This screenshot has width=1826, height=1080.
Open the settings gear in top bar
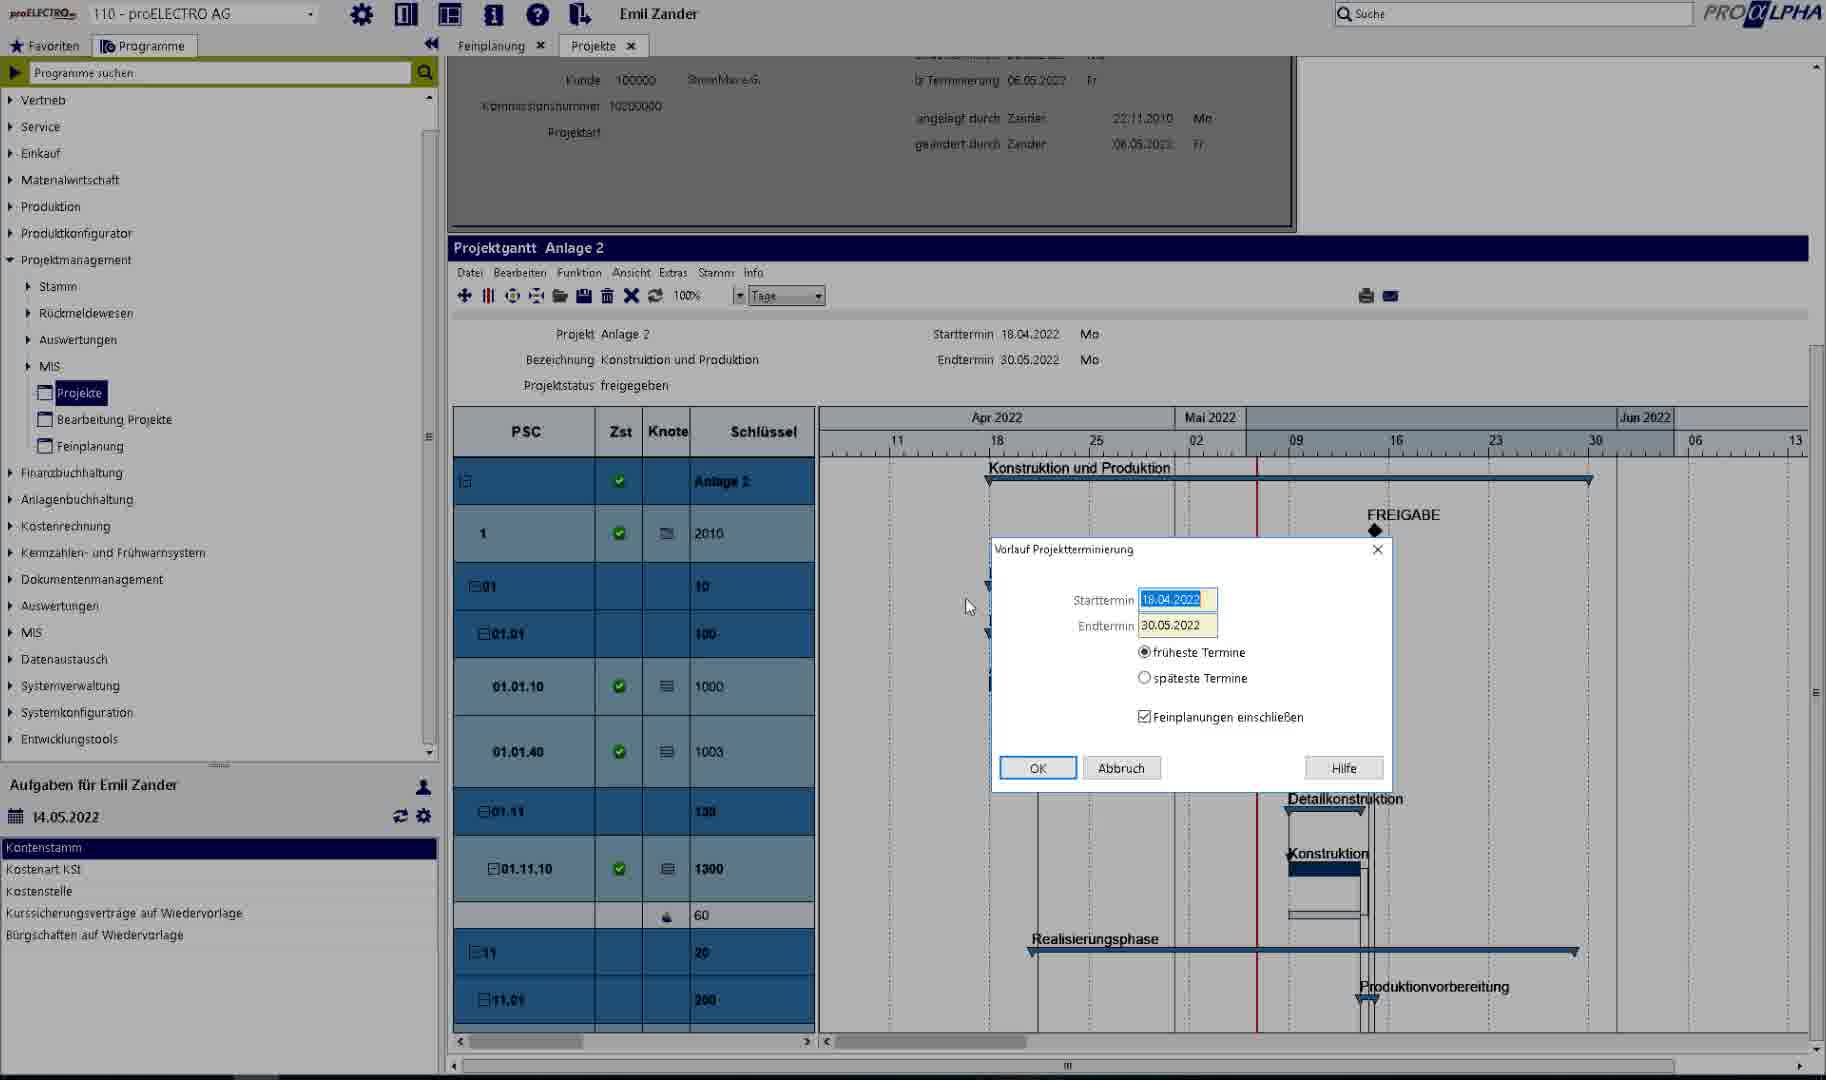click(362, 14)
